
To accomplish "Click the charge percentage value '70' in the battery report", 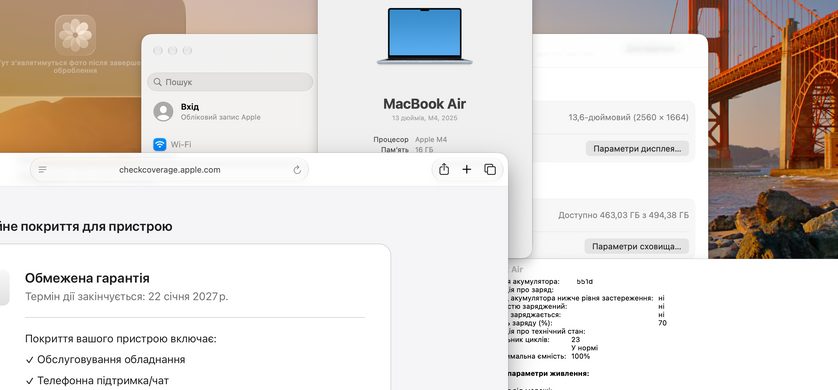I will pos(663,323).
